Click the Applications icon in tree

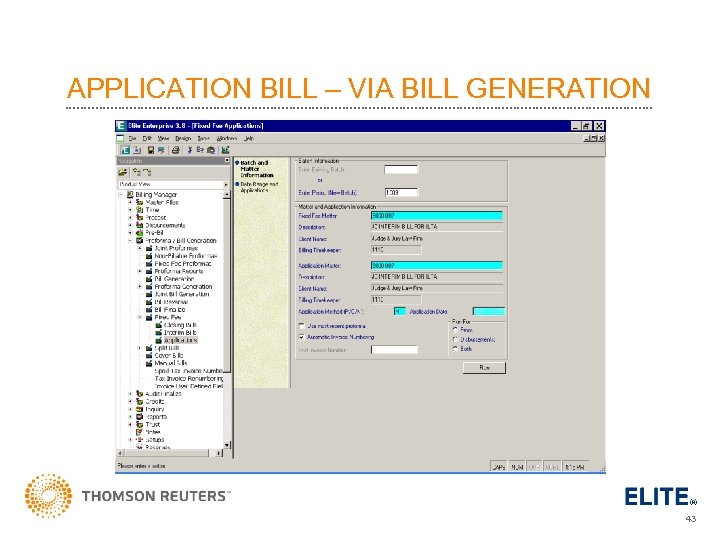(x=158, y=340)
